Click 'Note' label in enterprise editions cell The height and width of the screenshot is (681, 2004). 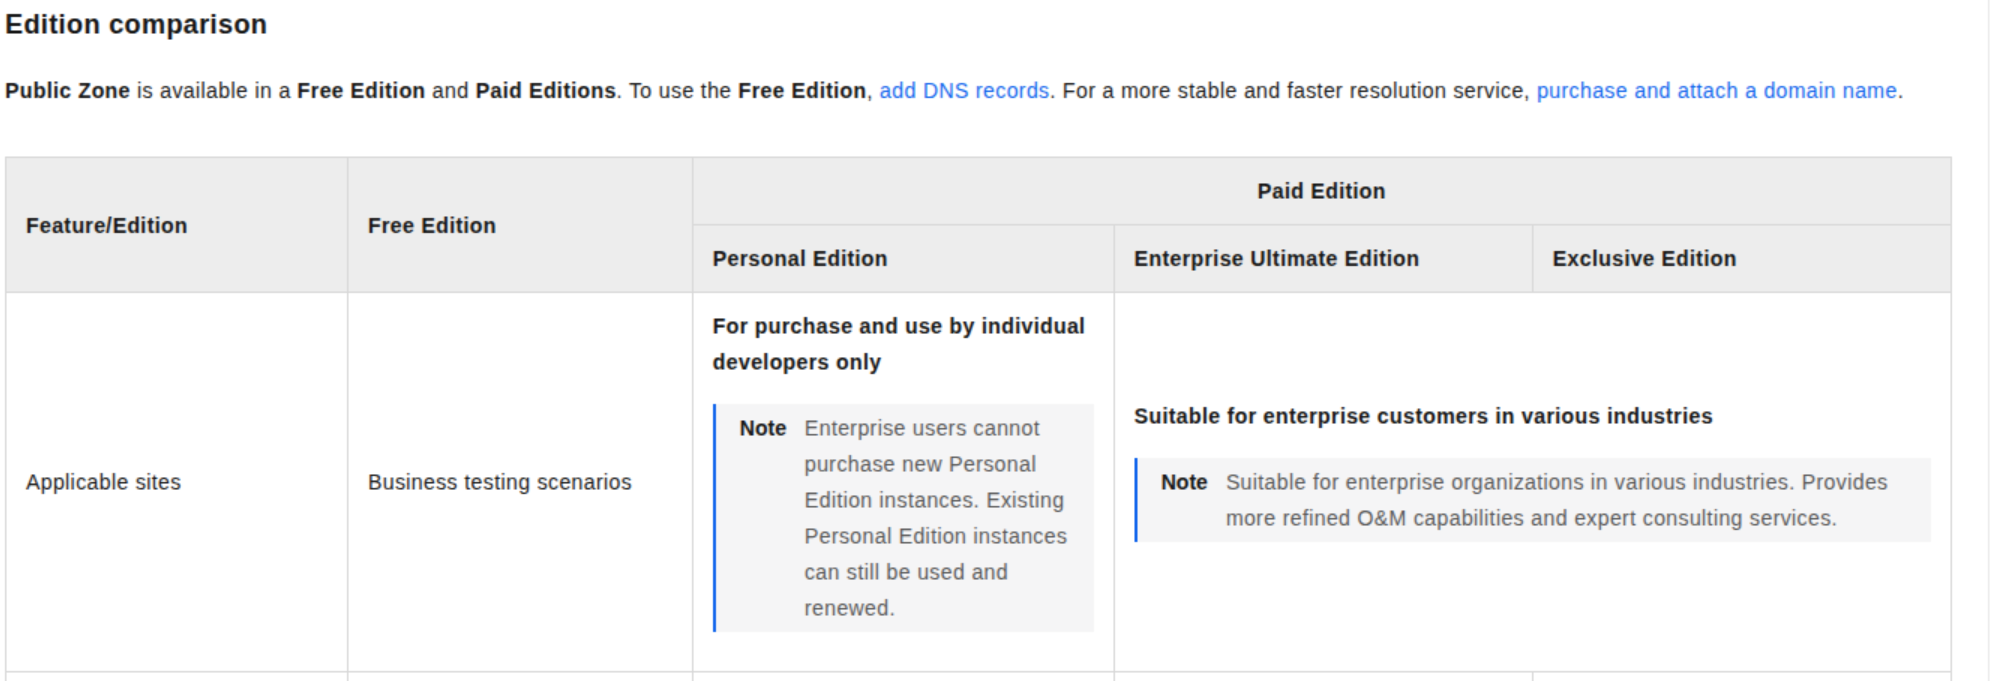pos(1183,482)
